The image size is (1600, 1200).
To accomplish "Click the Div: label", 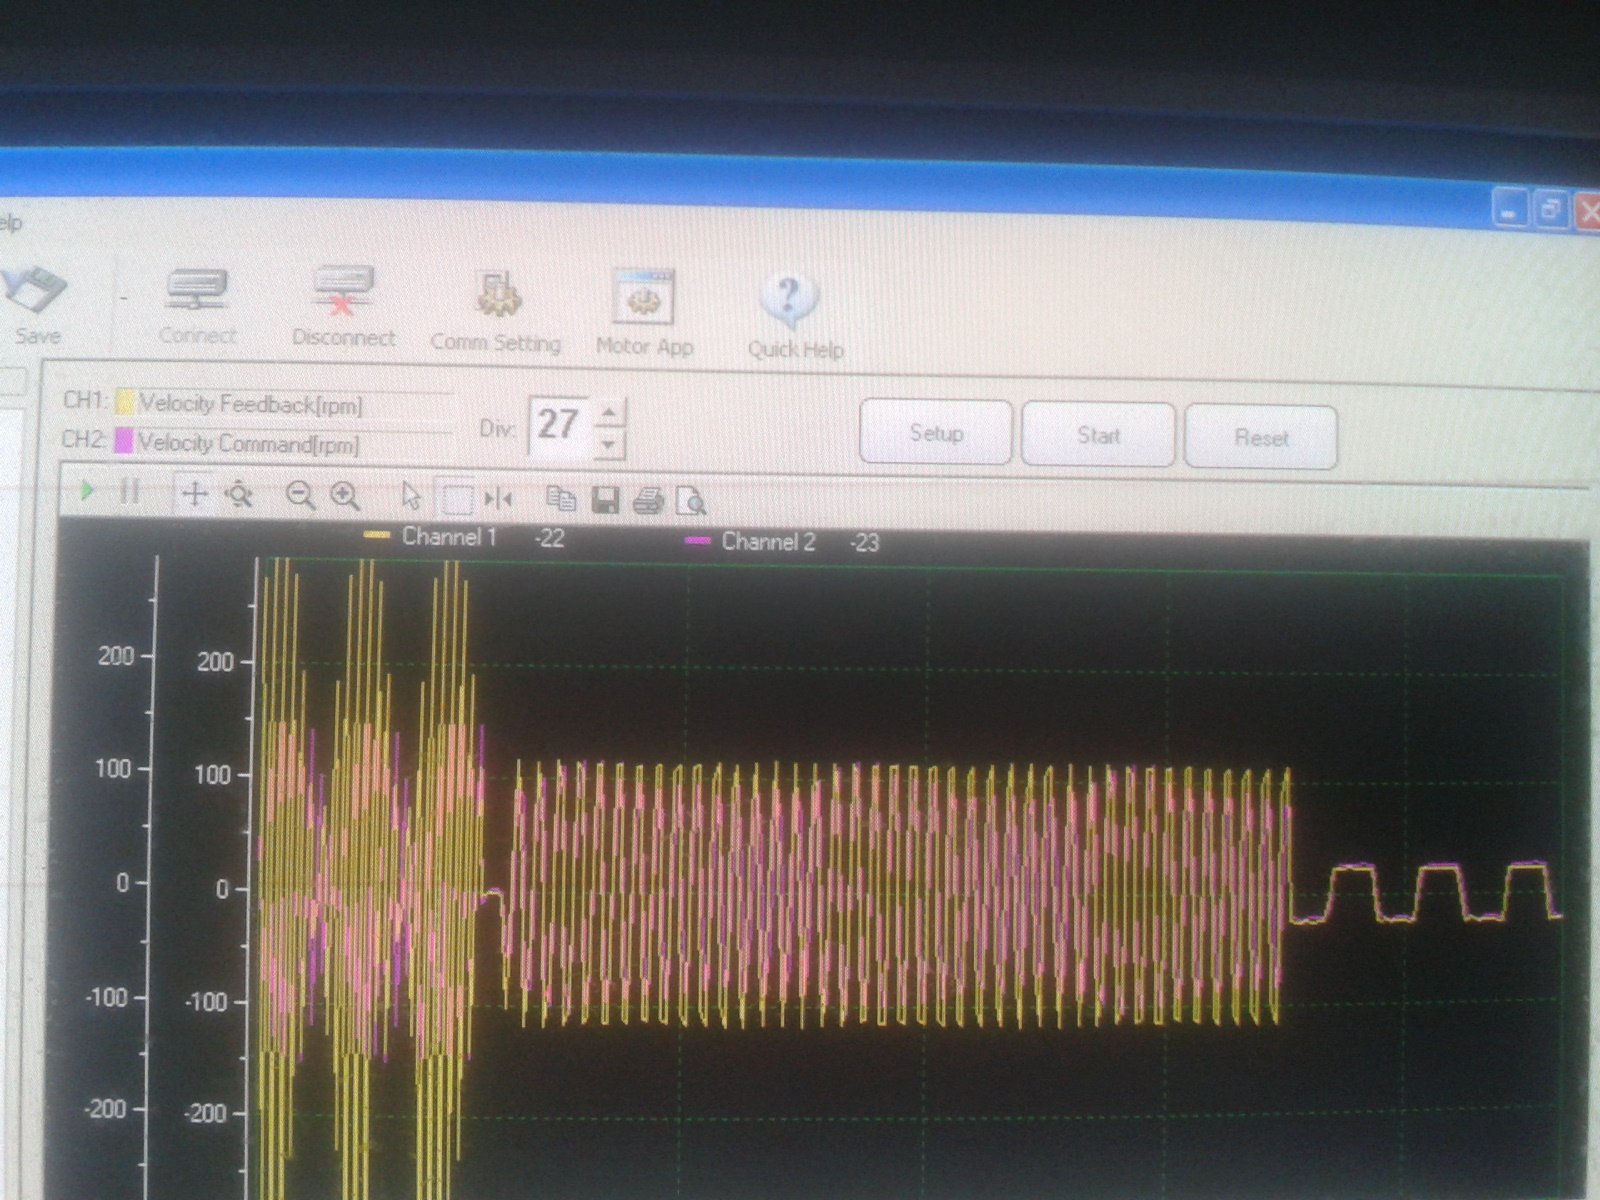I will (497, 429).
